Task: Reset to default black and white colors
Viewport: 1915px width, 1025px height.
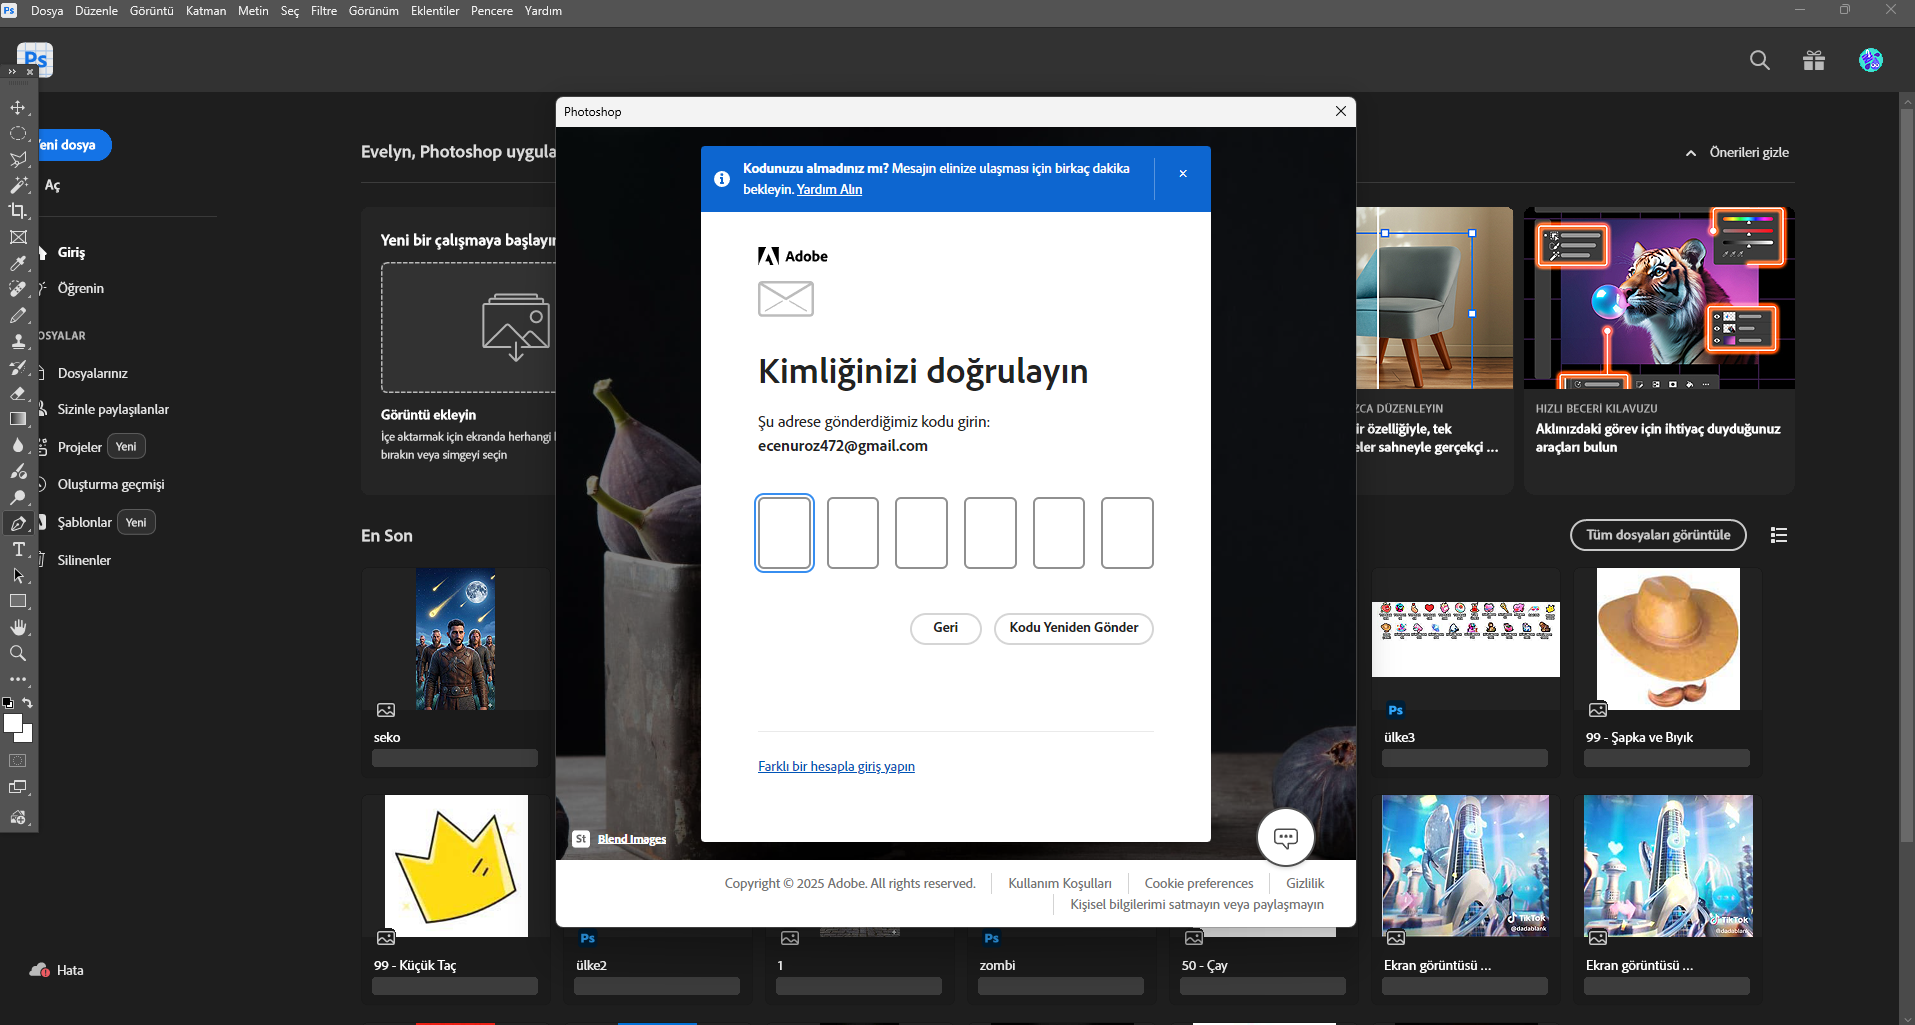Action: [8, 703]
